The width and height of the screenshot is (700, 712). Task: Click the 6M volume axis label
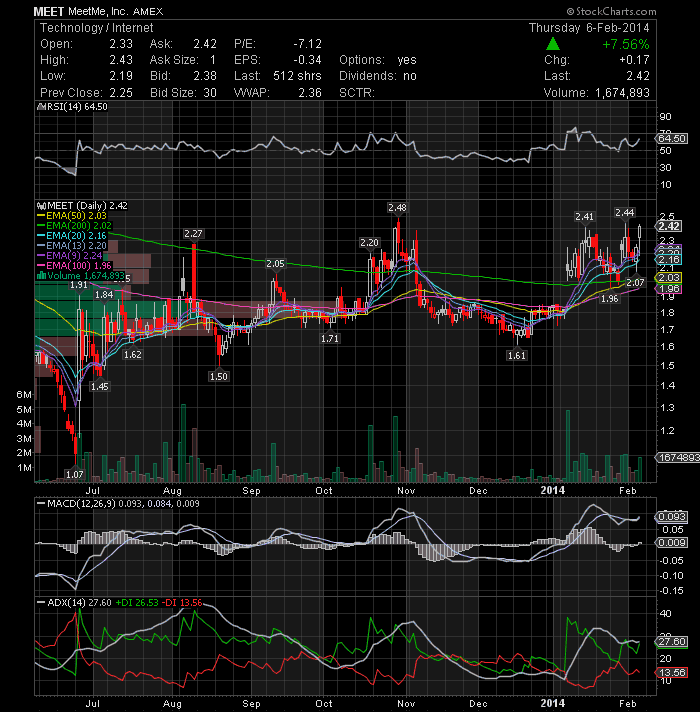[24, 395]
